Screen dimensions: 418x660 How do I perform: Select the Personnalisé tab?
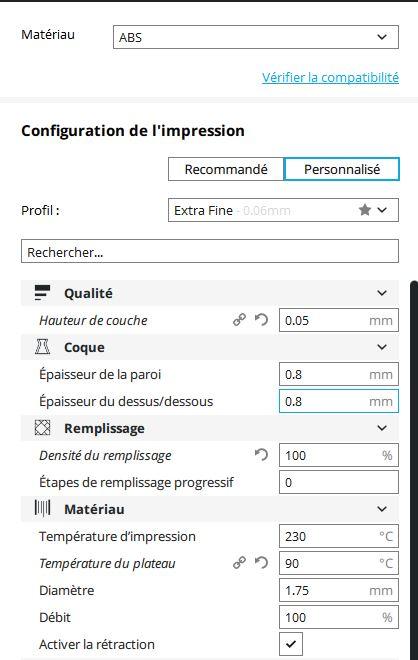tap(342, 169)
